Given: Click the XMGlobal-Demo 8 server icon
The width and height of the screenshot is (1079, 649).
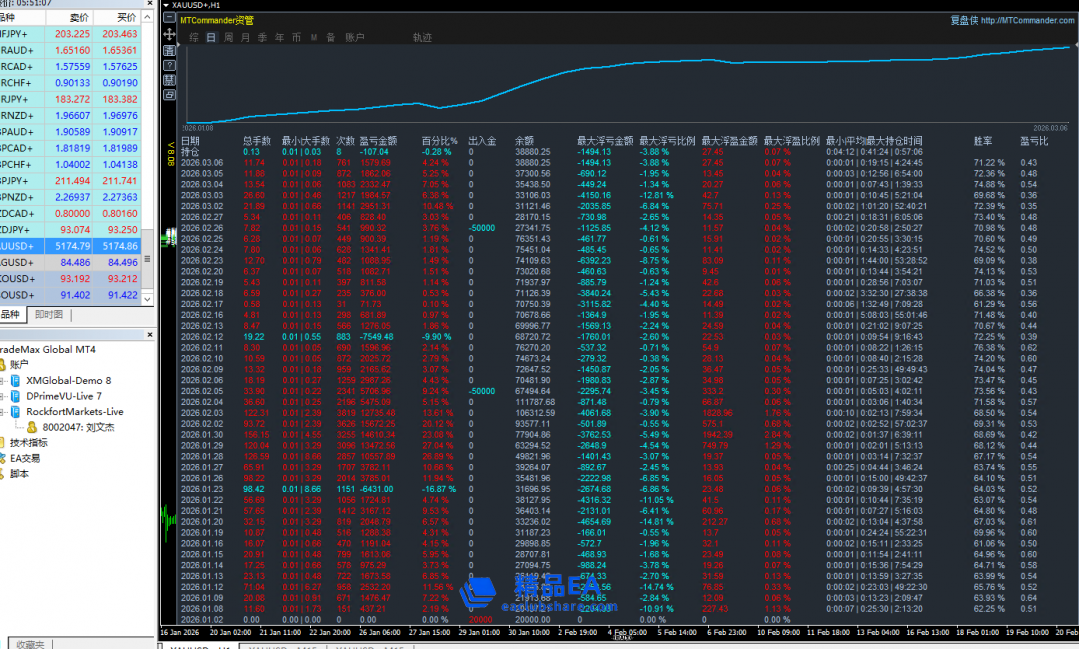Looking at the screenshot, I should 15,381.
